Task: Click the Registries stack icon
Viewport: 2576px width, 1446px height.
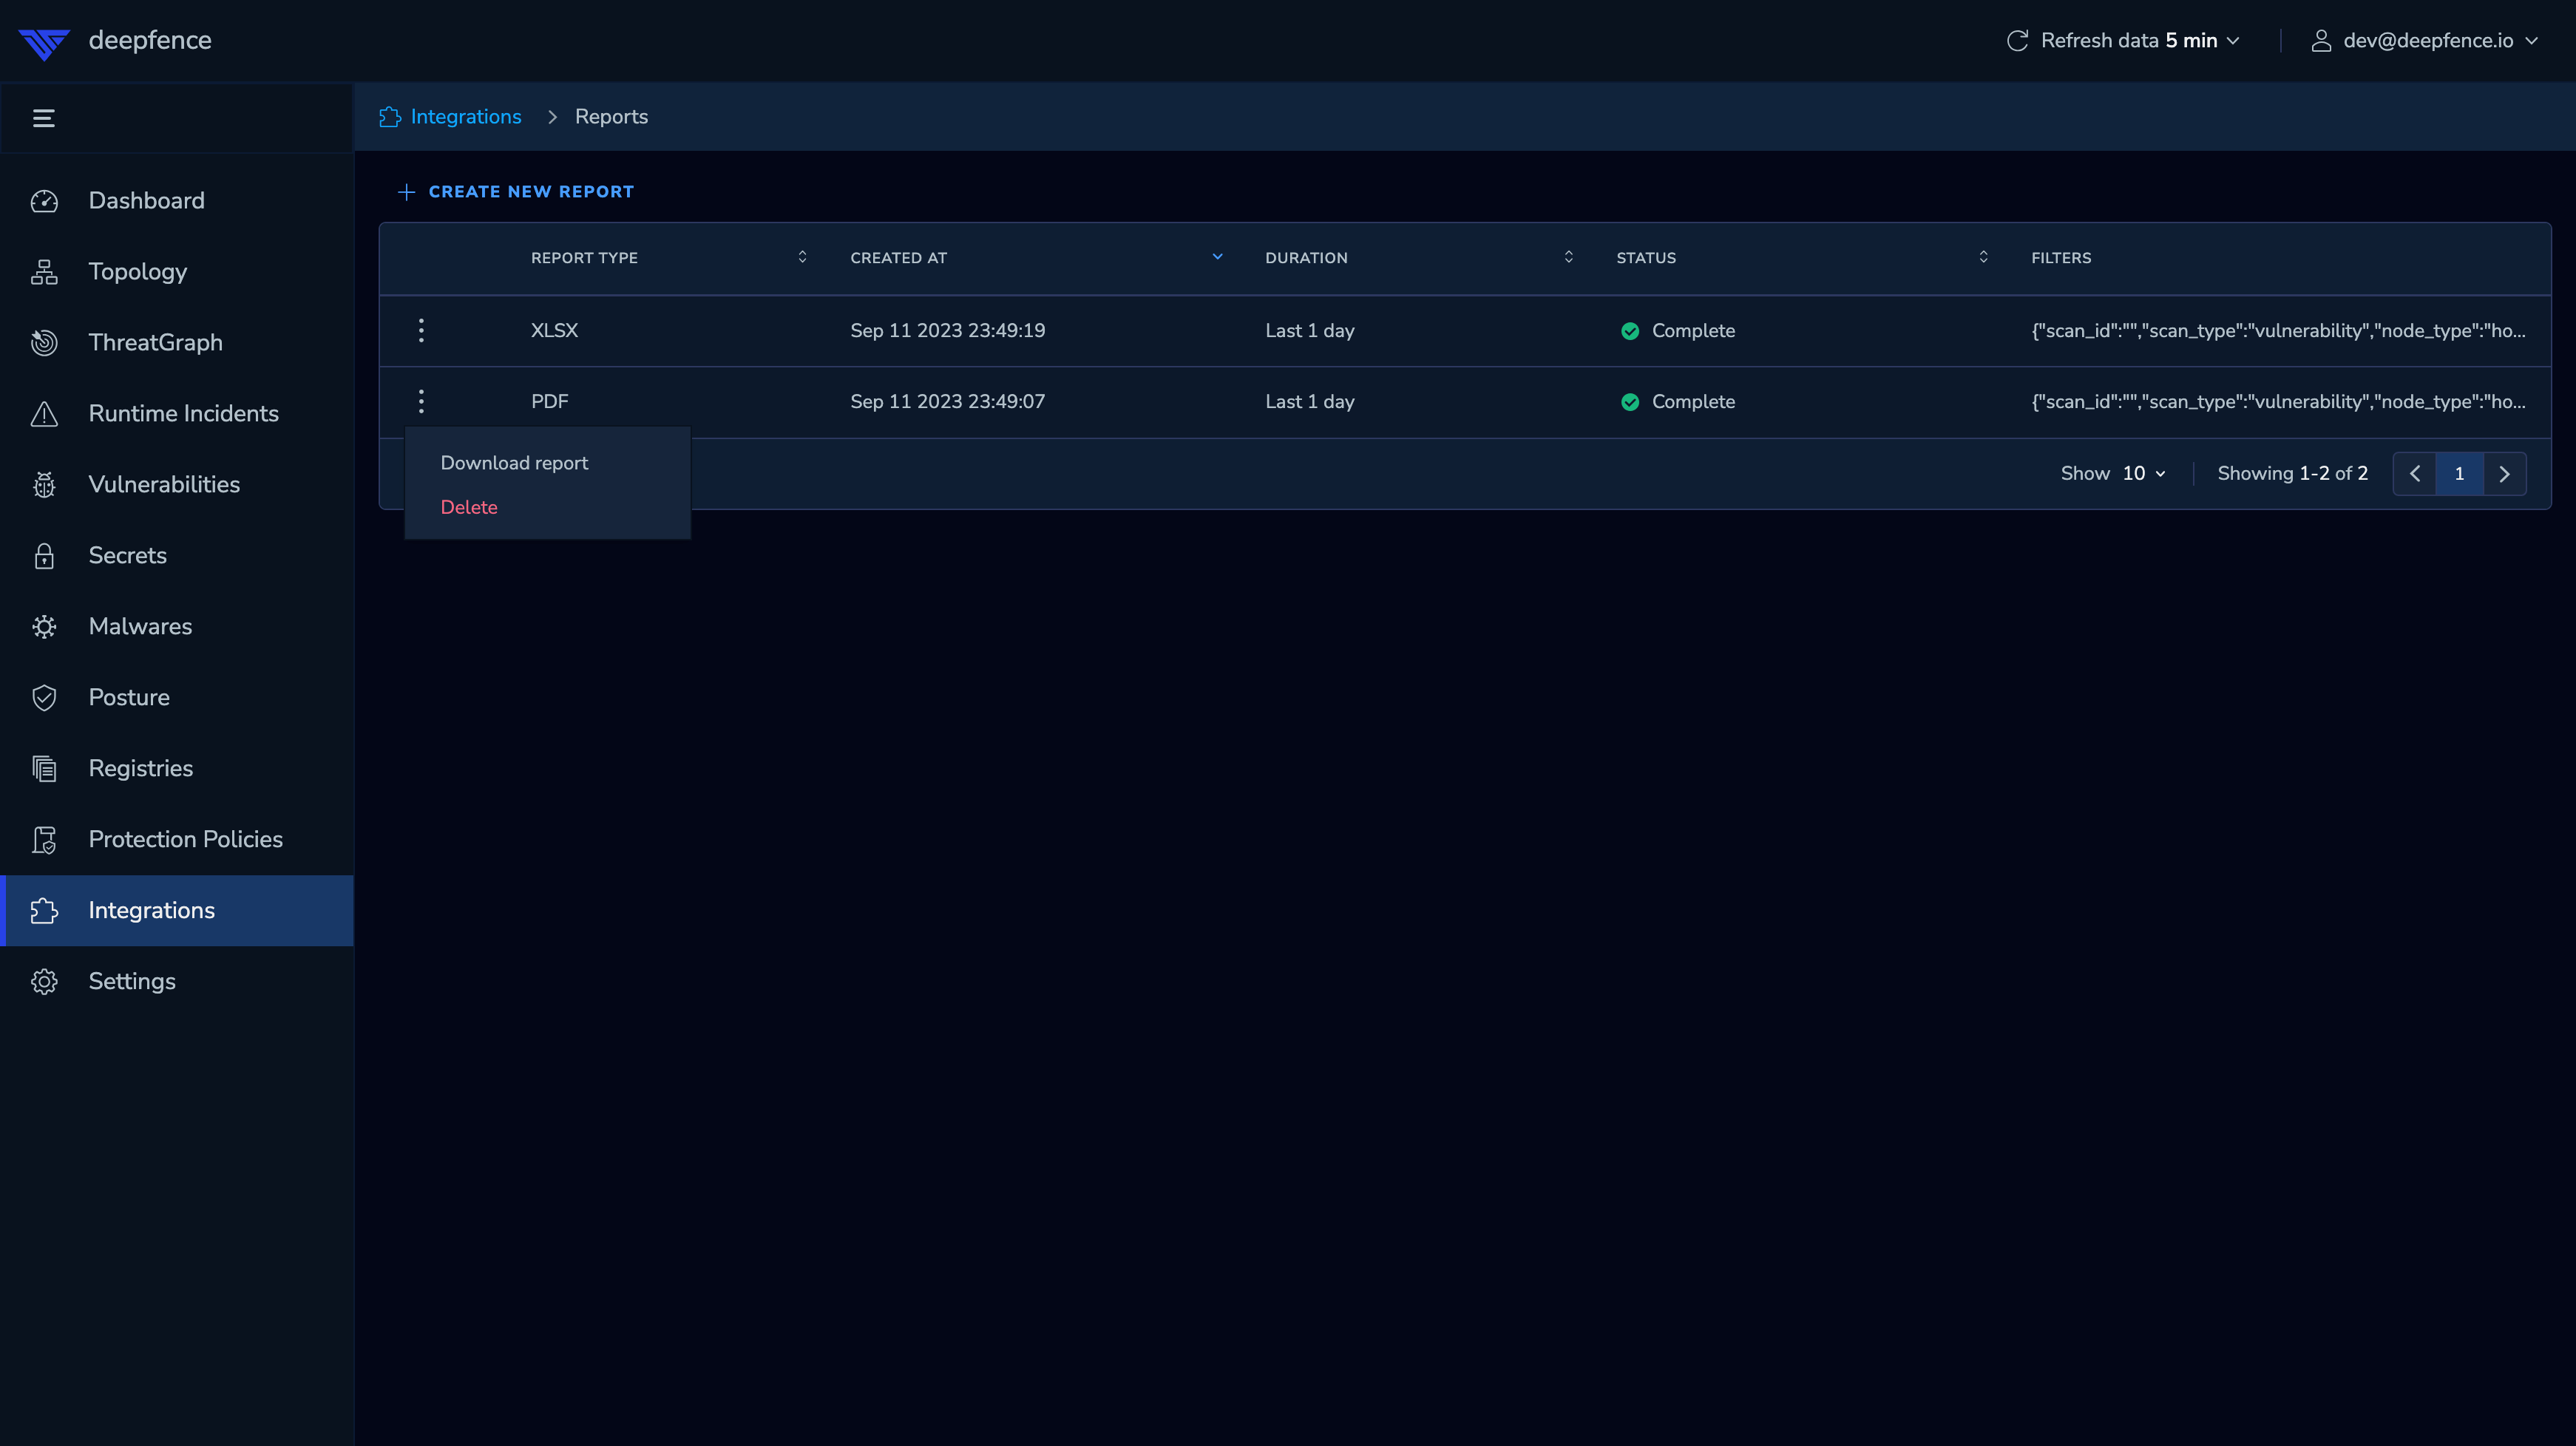Action: pos(44,769)
